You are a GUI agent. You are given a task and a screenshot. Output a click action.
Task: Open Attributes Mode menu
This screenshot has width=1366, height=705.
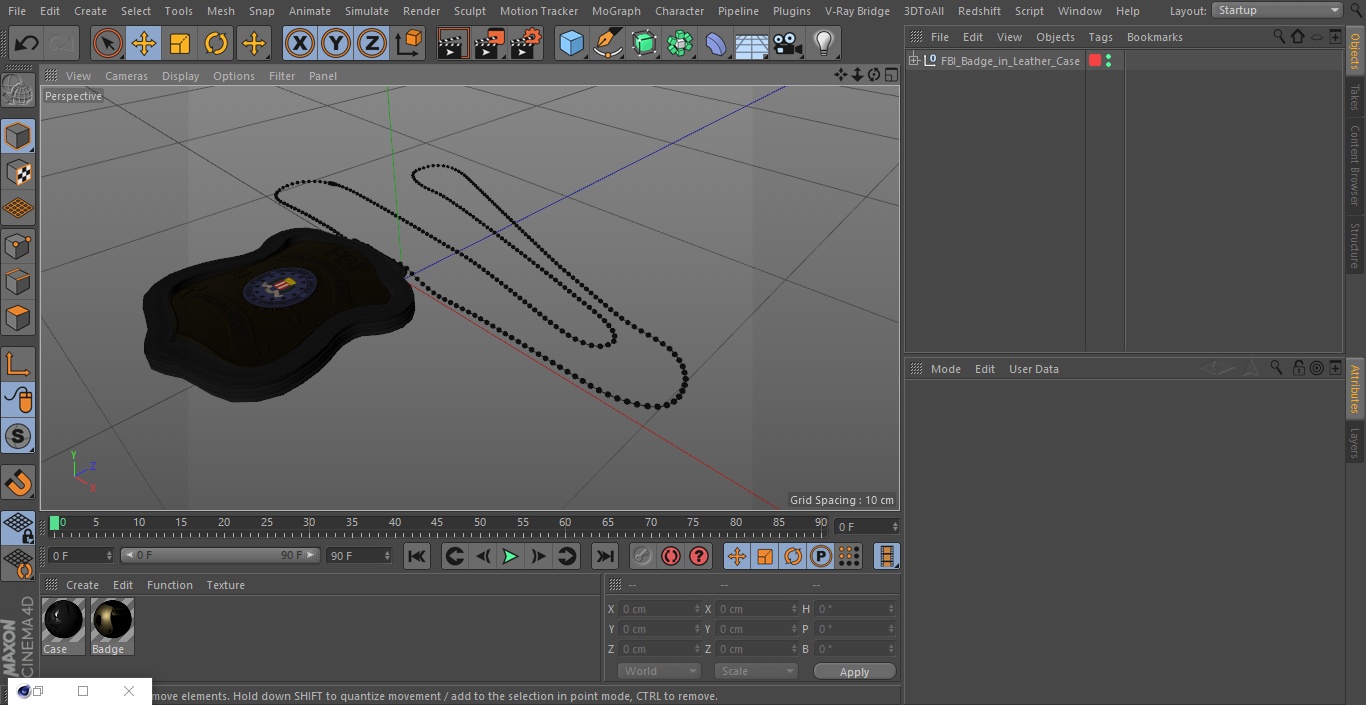click(x=945, y=369)
